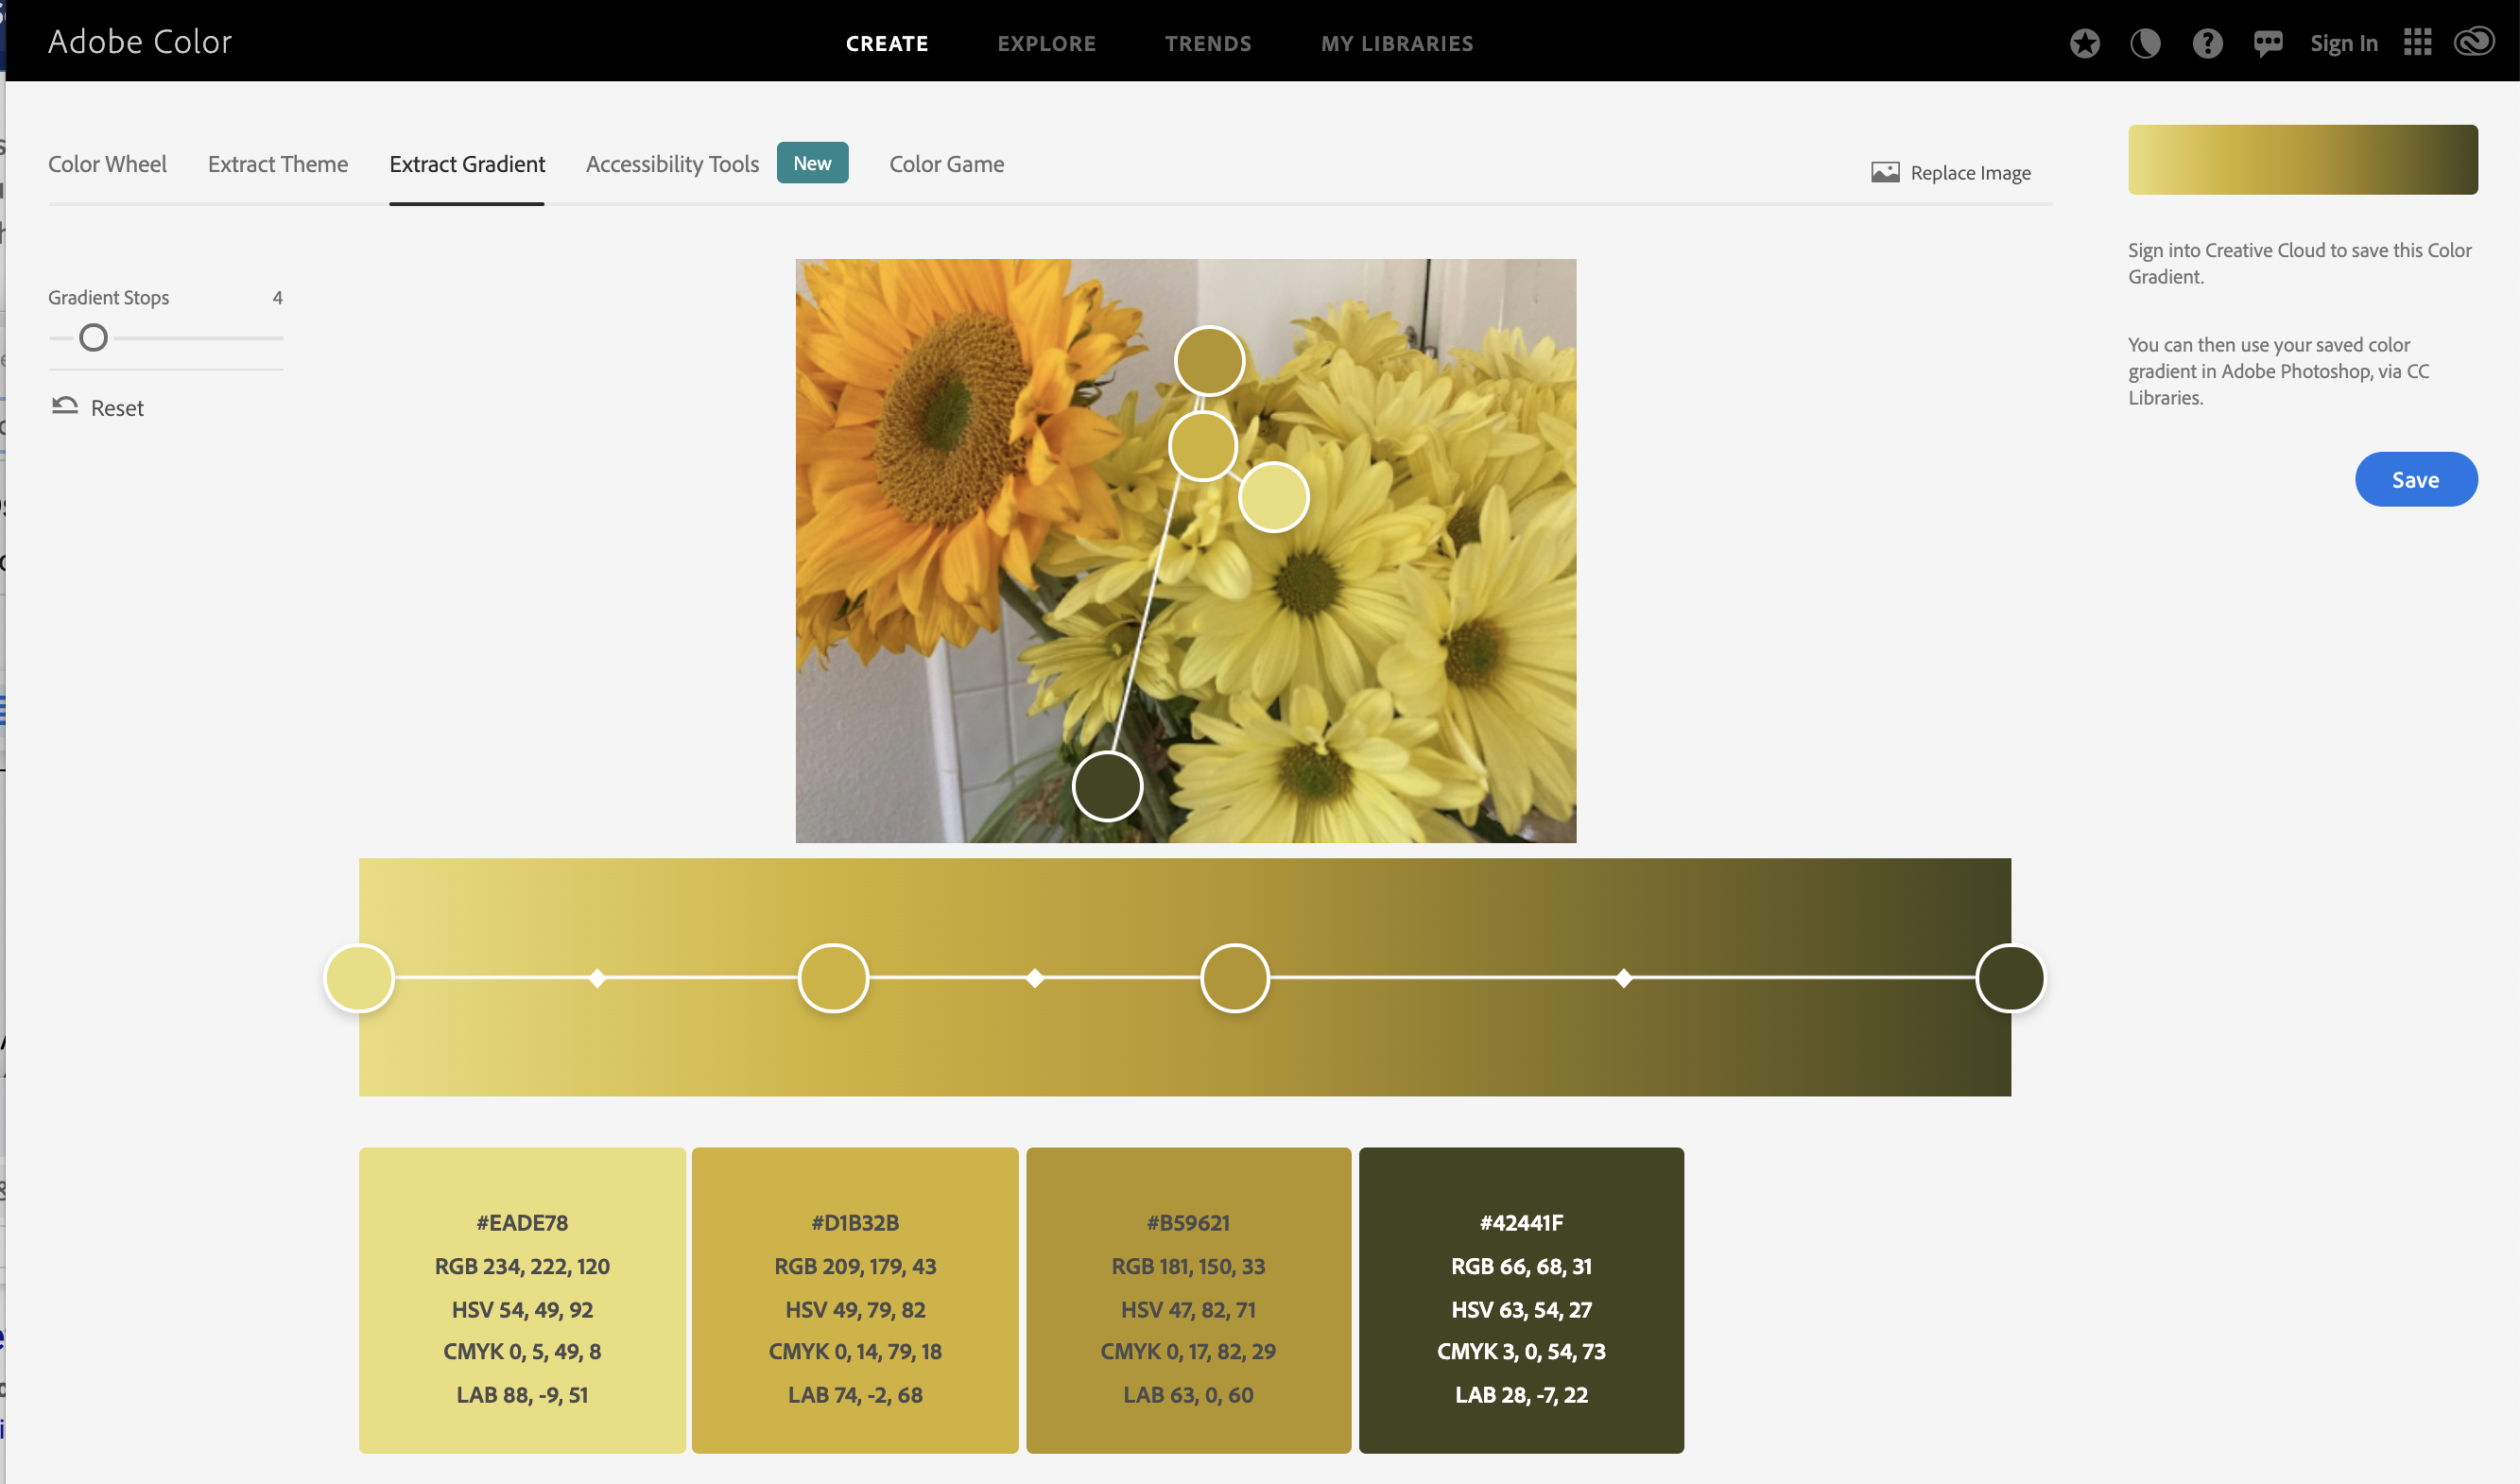Click the half-circle contrast/theme icon

point(2144,43)
